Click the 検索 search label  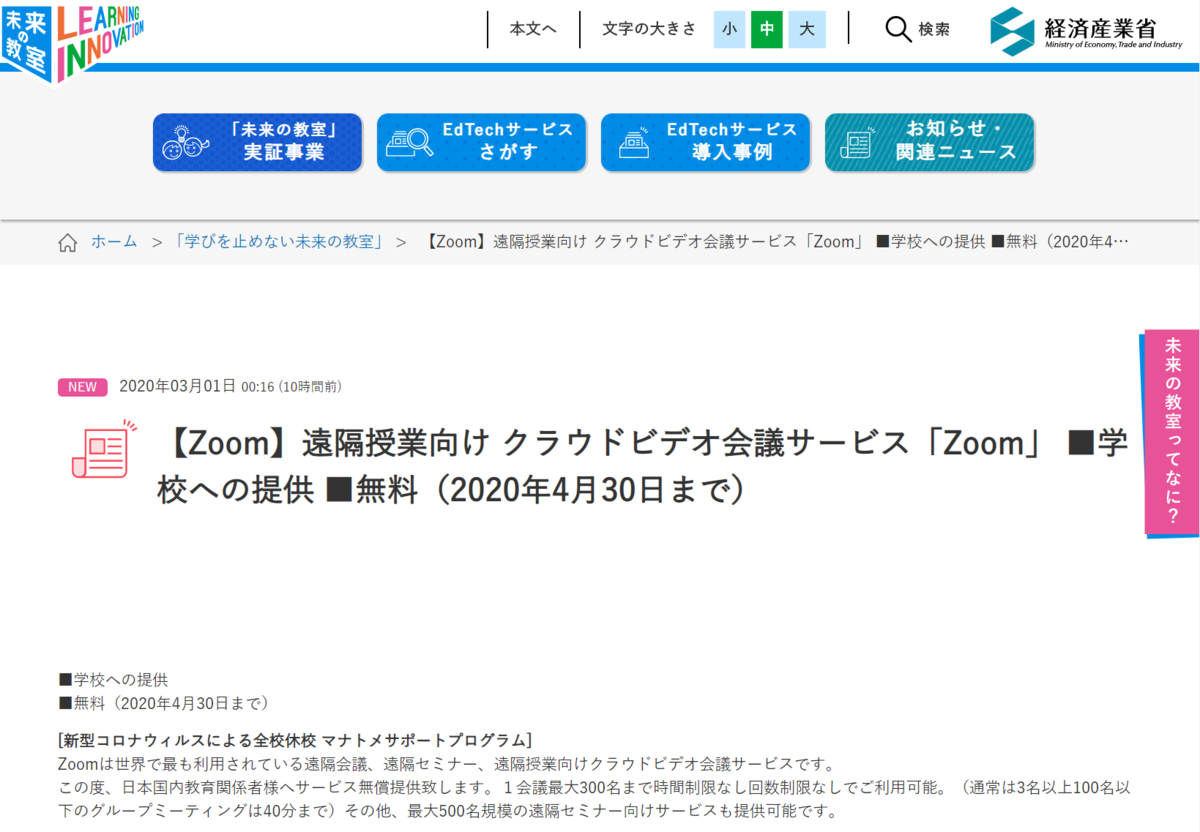click(x=934, y=29)
